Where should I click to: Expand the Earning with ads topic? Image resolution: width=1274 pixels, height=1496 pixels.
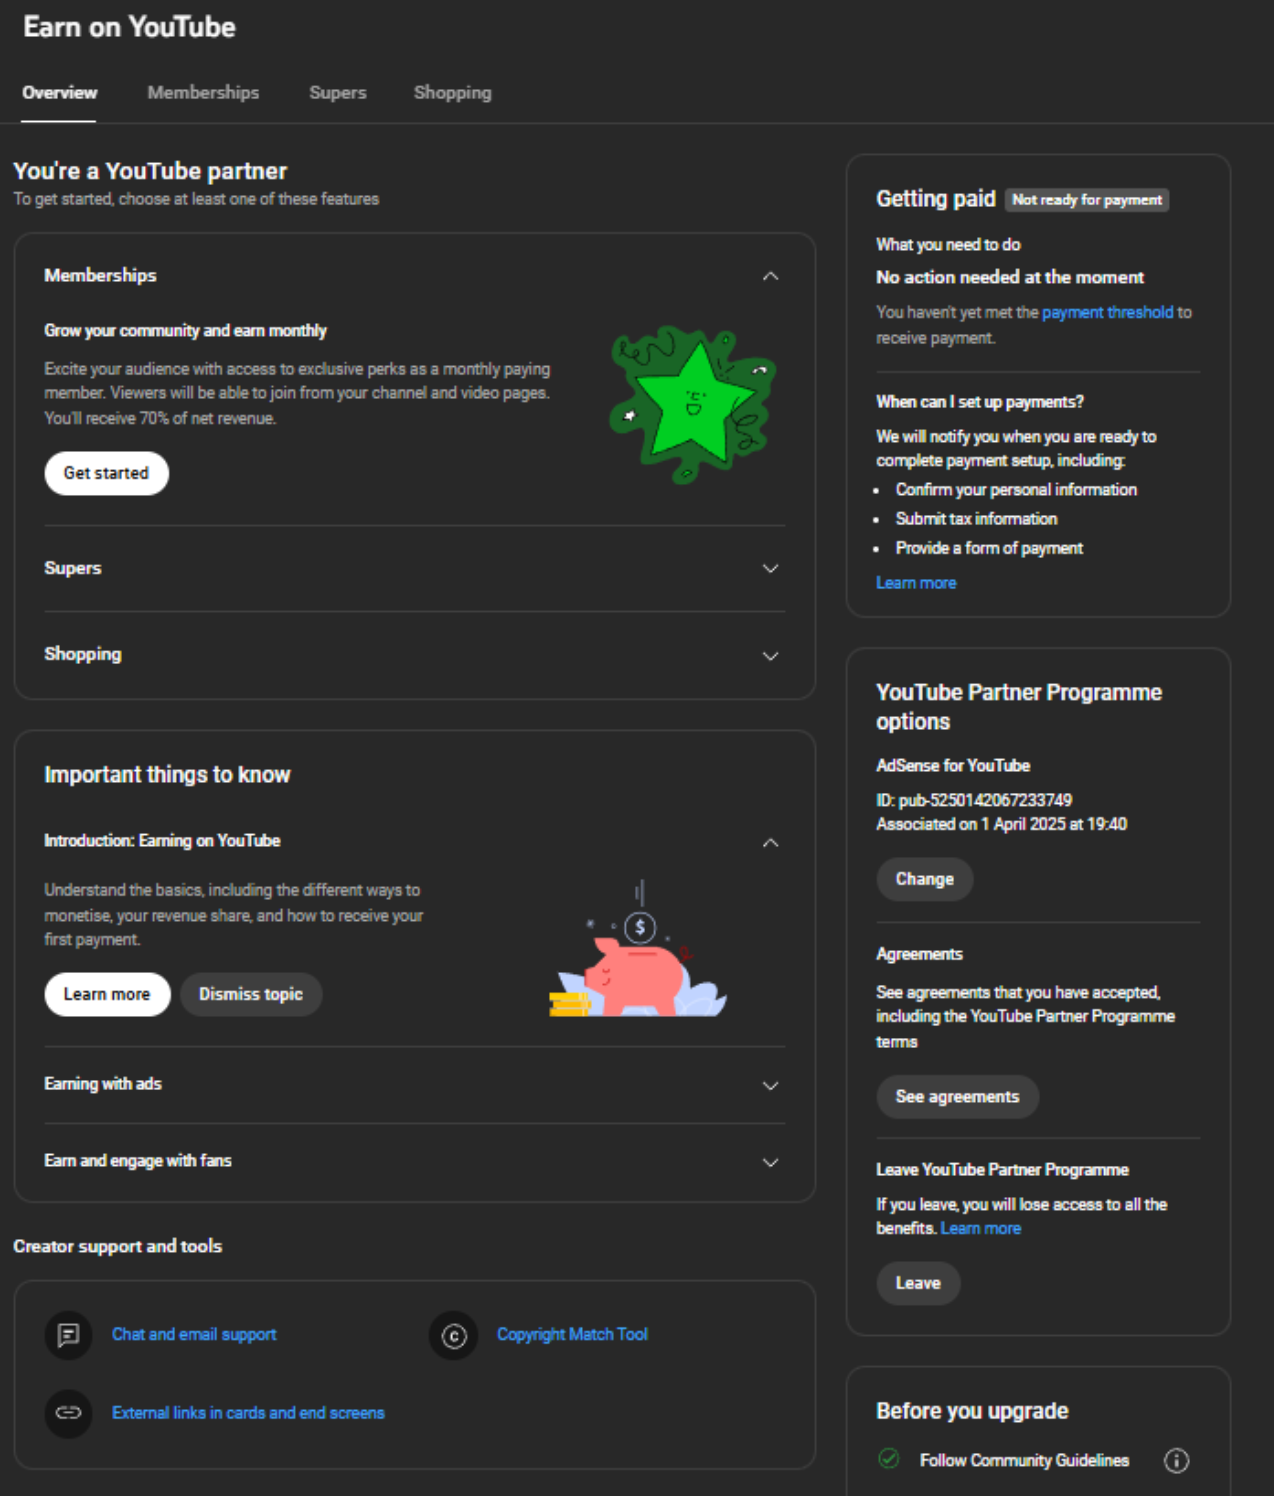click(x=770, y=1086)
